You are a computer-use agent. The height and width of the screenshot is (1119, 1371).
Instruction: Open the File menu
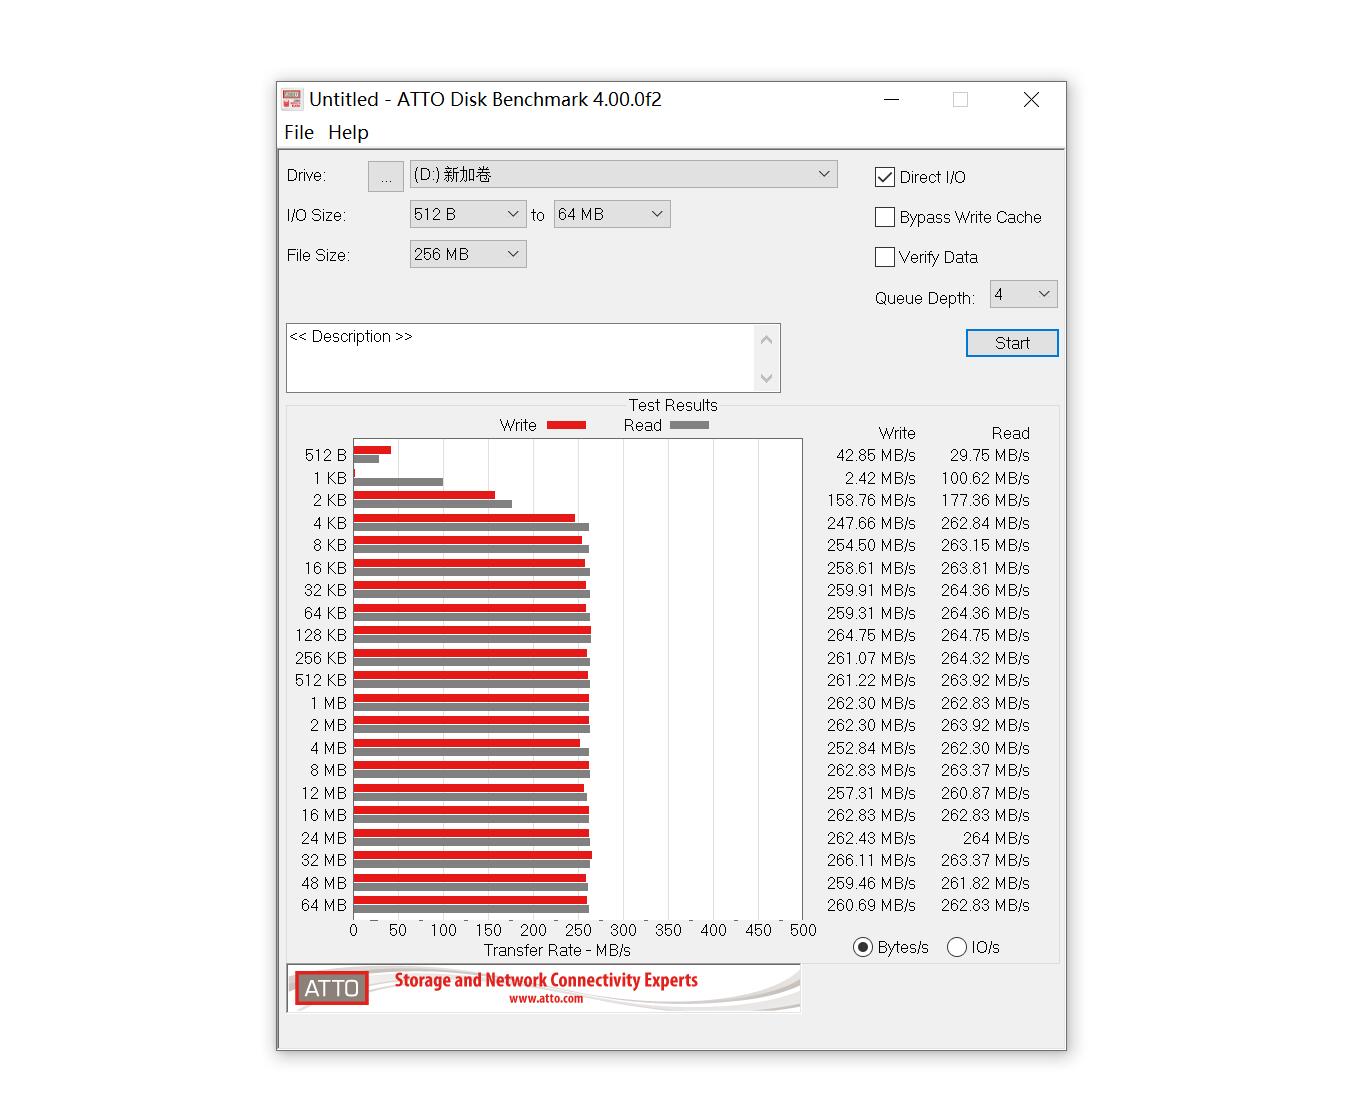pyautogui.click(x=298, y=132)
